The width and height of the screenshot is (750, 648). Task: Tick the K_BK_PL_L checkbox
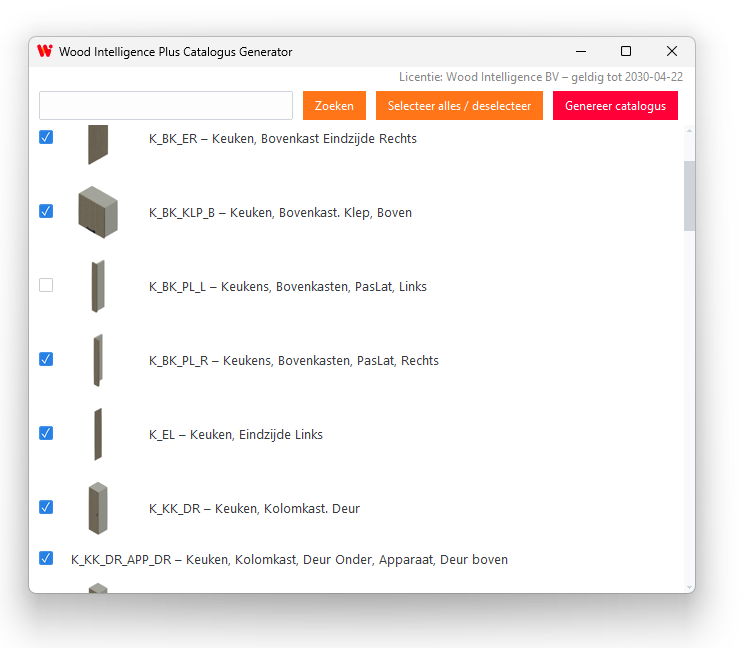pos(46,286)
